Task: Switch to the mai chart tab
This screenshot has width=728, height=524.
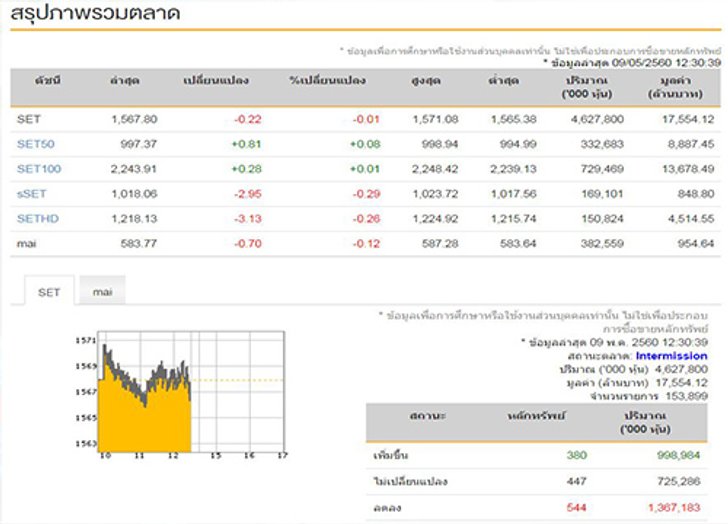Action: pyautogui.click(x=103, y=291)
